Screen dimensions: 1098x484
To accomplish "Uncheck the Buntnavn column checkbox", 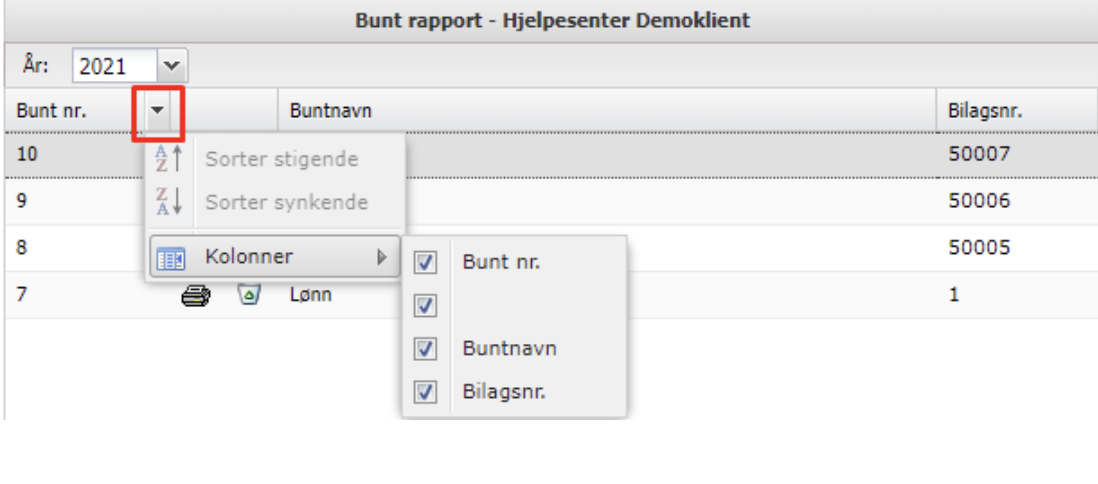I will (426, 349).
